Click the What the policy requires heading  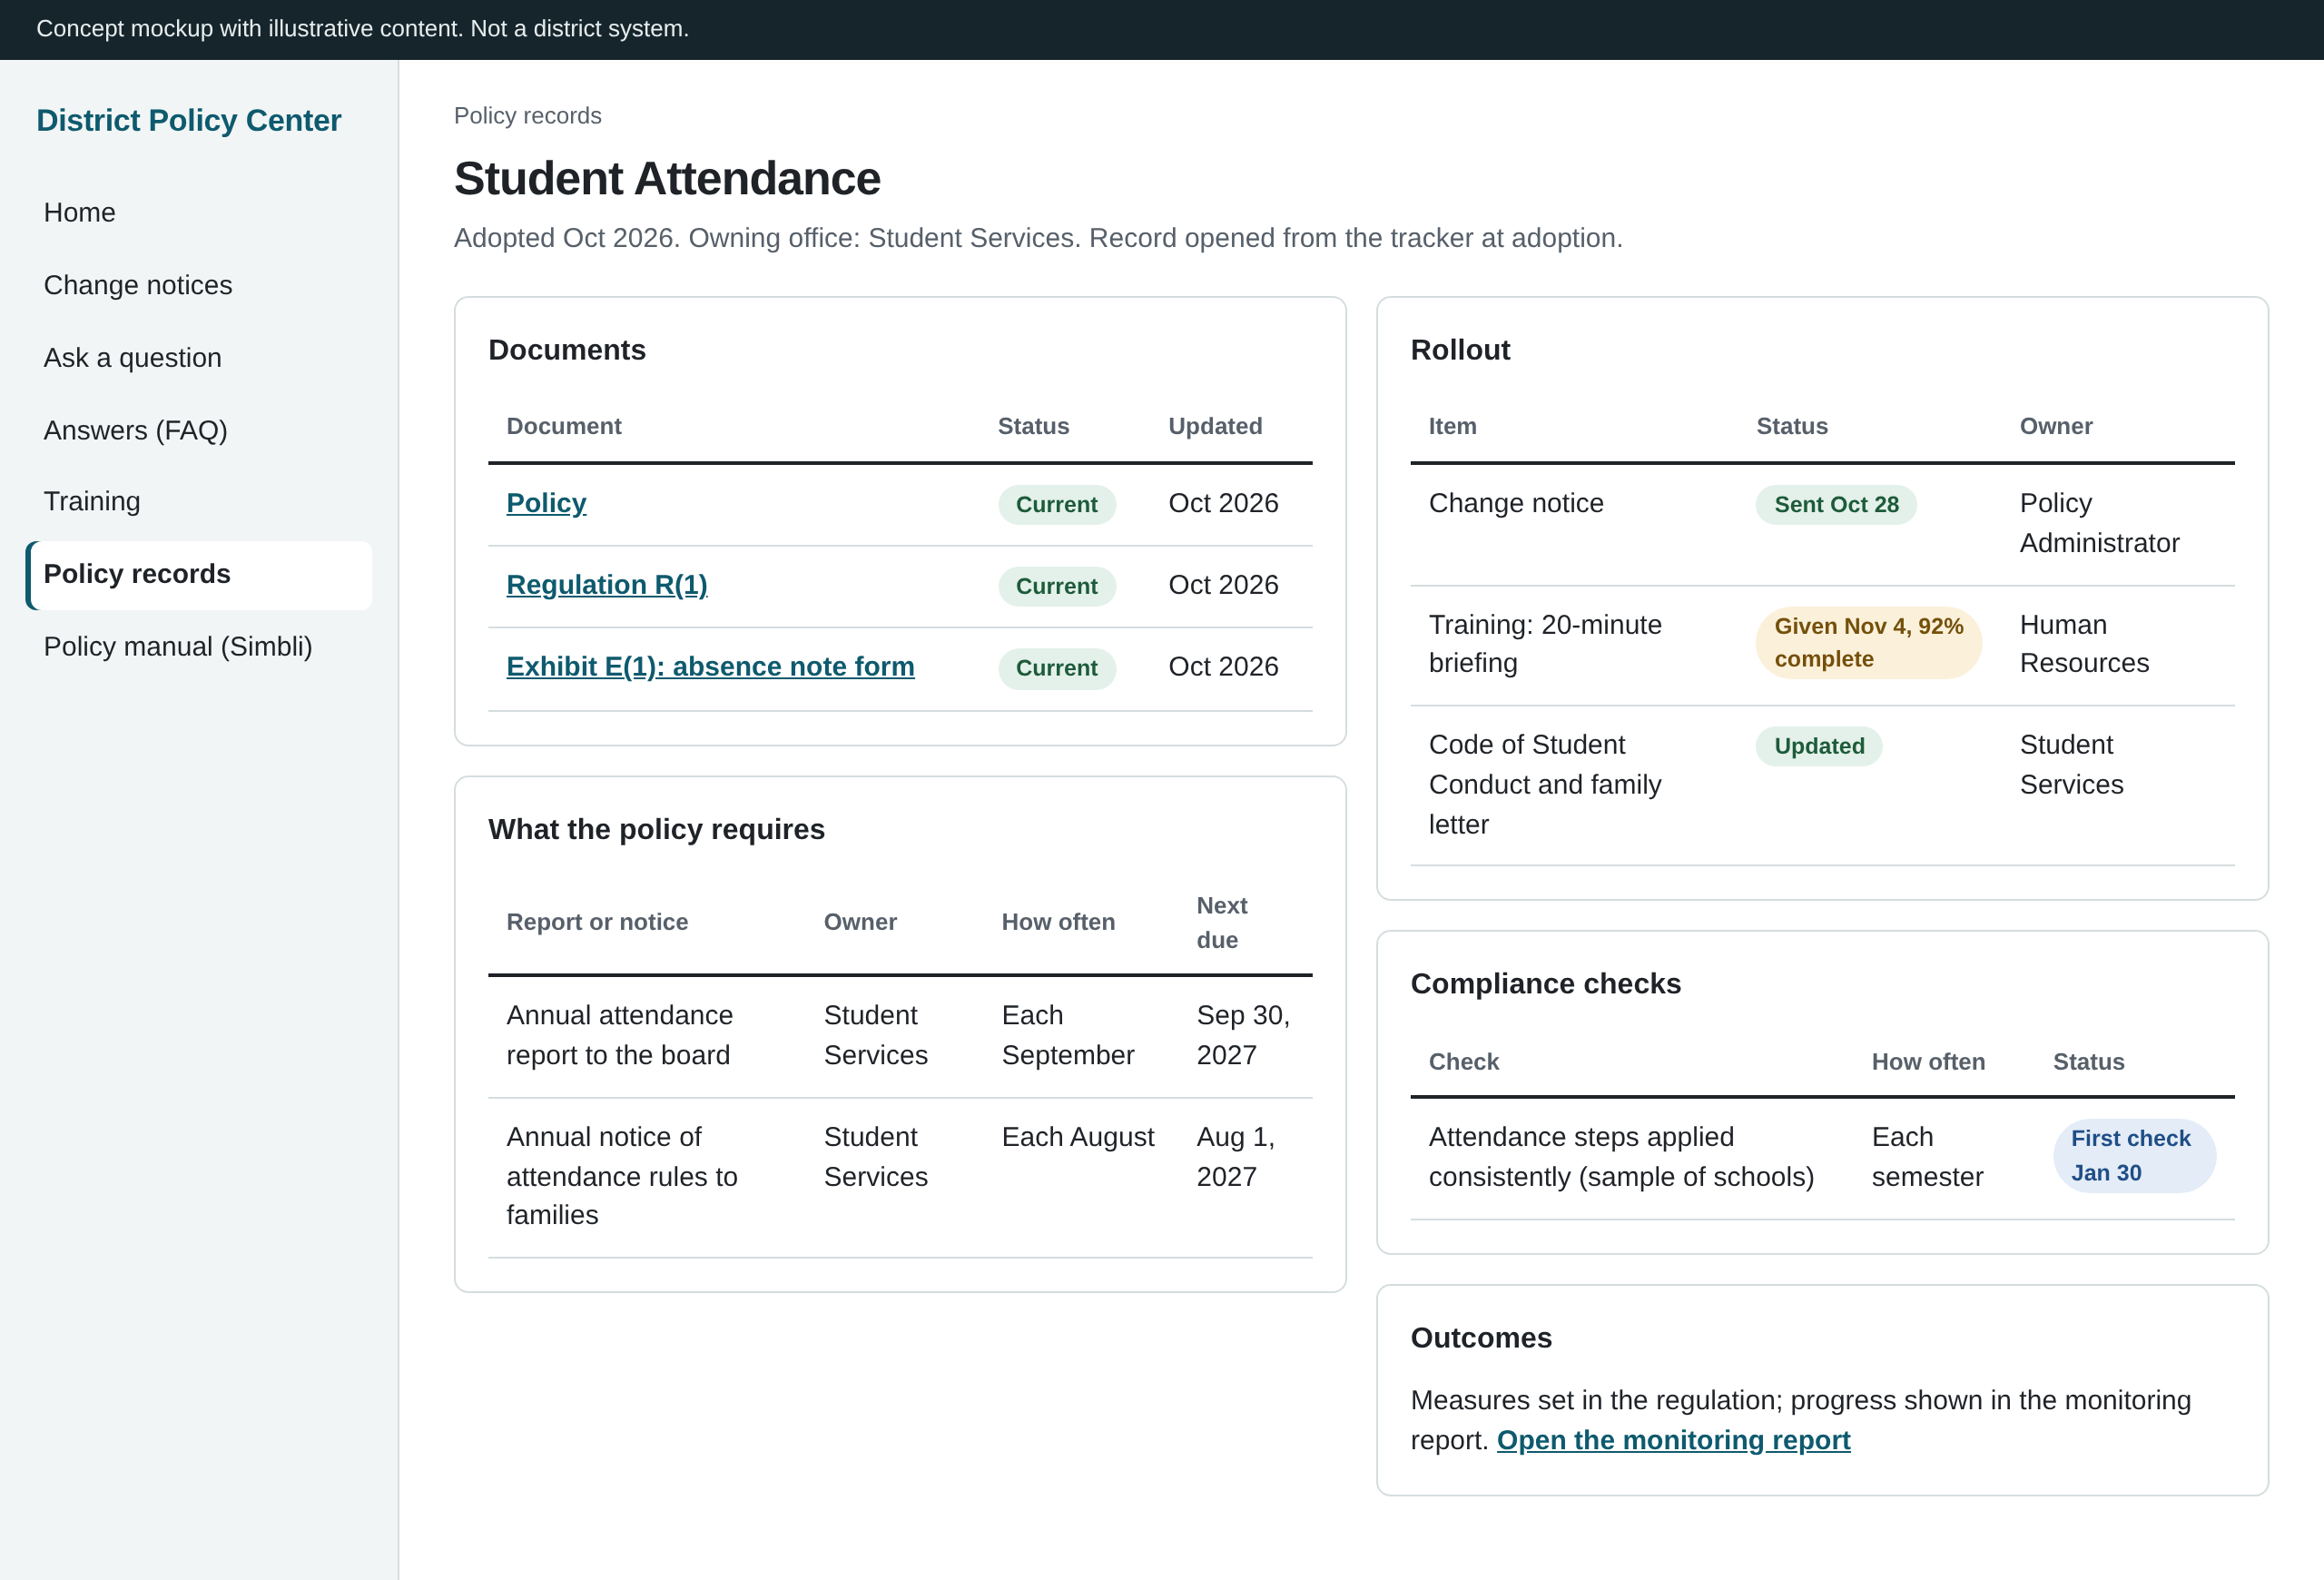pos(656,829)
